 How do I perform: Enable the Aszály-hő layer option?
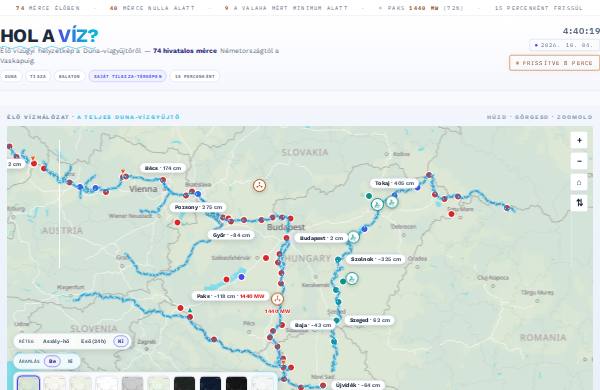[x=56, y=341]
